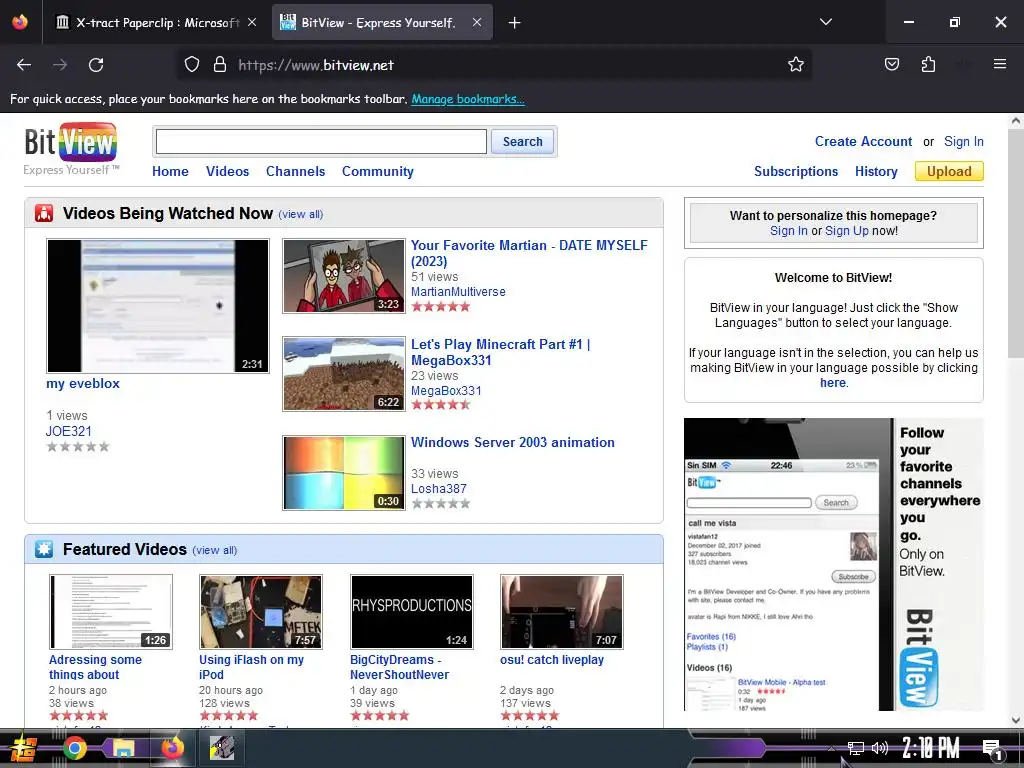Image resolution: width=1024 pixels, height=768 pixels.
Task: Rate the my eveblox video stars
Action: coord(78,447)
